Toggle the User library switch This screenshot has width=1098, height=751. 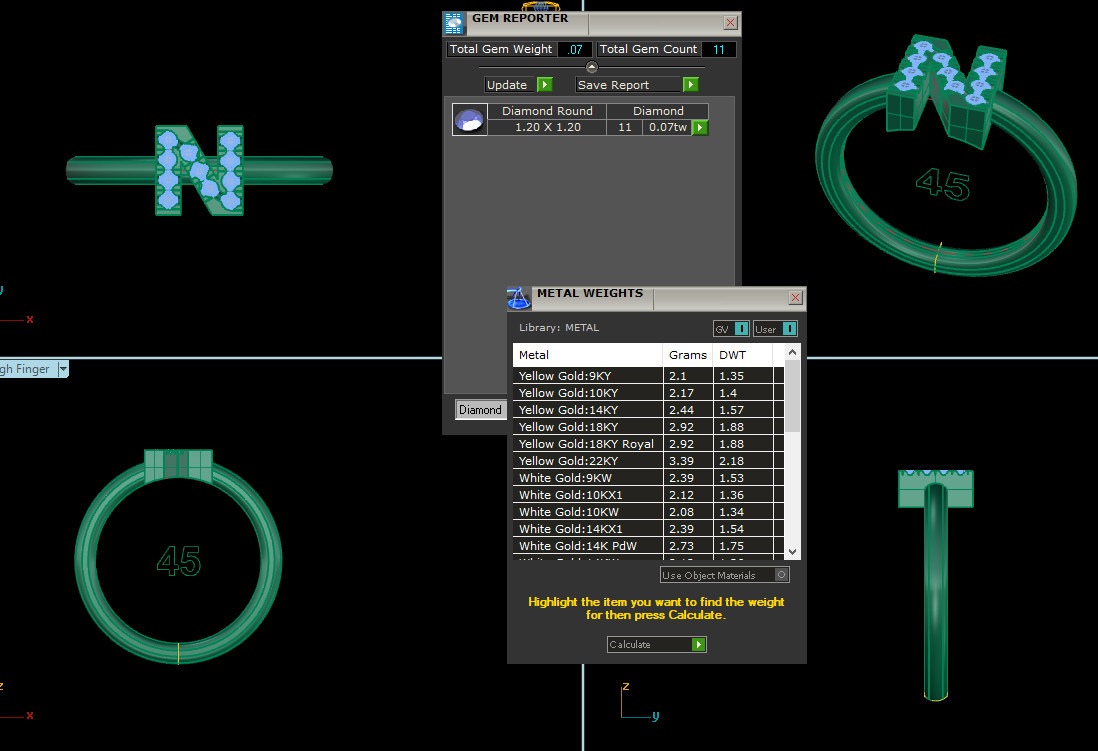[788, 328]
